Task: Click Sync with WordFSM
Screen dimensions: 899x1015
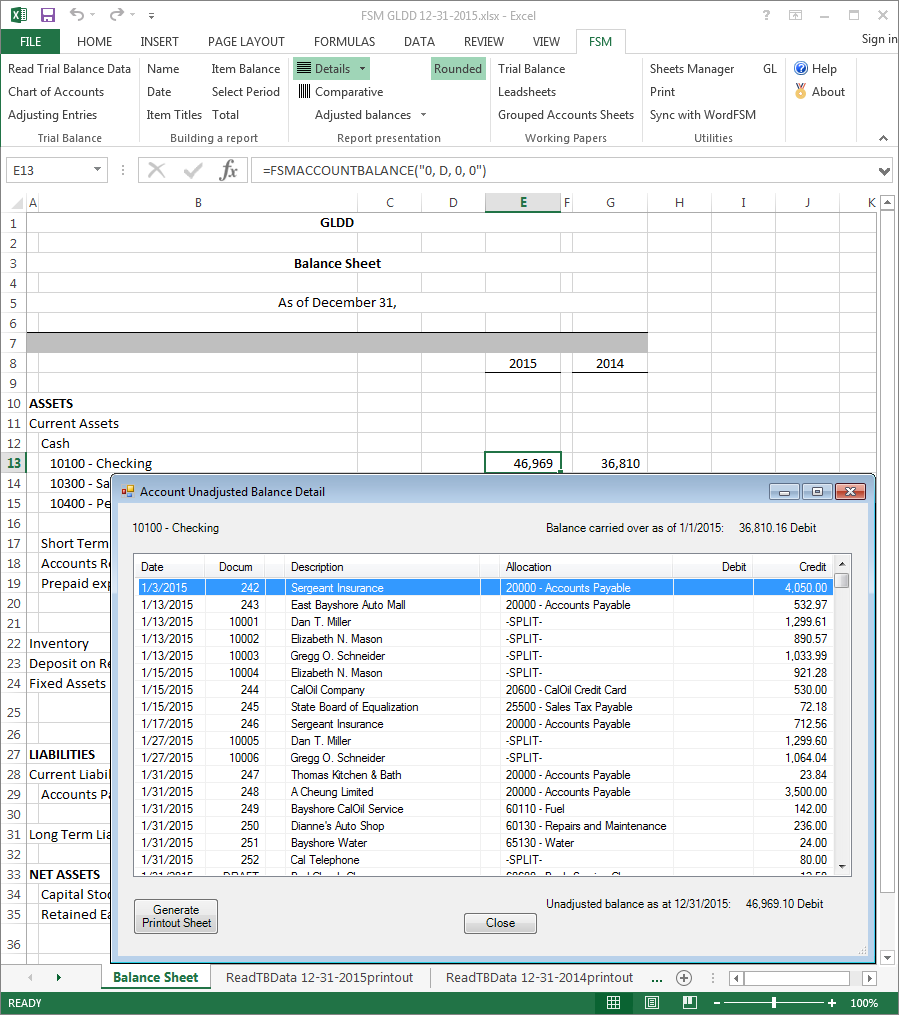Action: [x=702, y=115]
